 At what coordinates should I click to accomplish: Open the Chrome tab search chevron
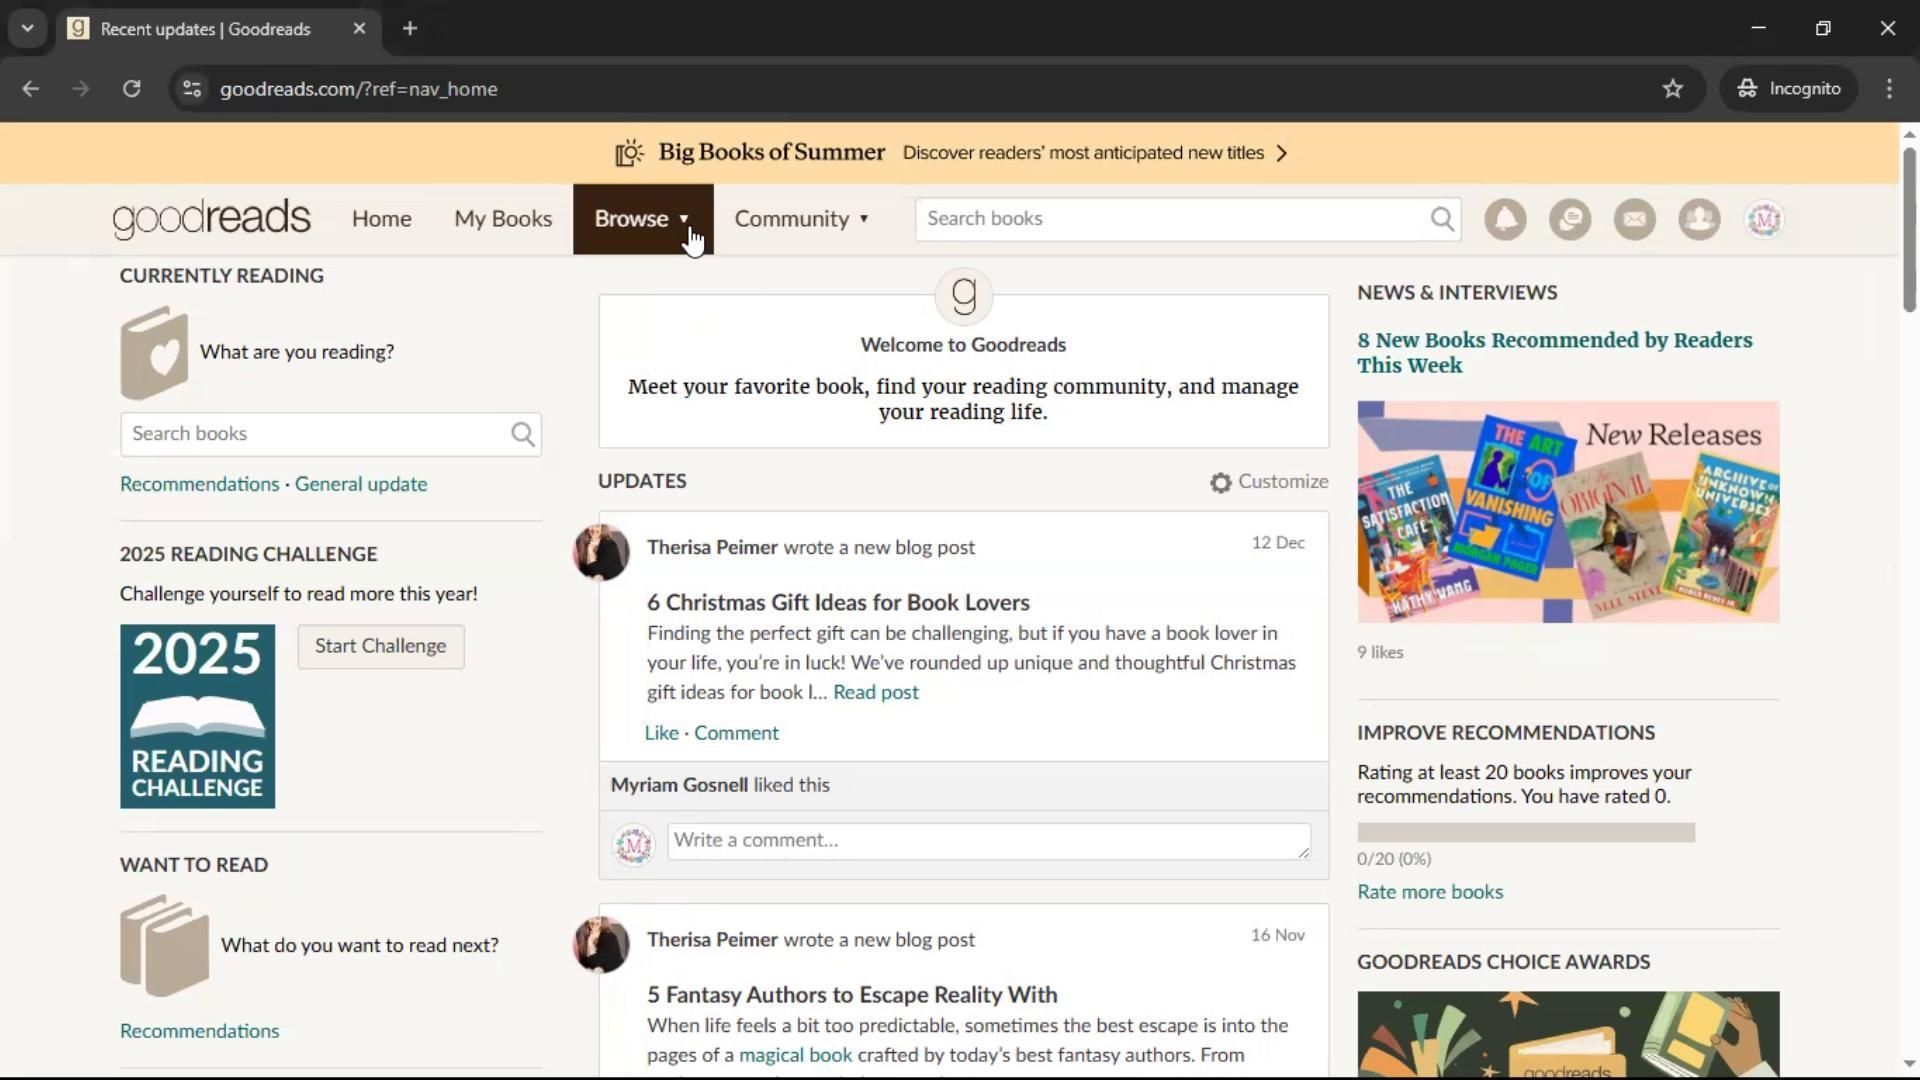(28, 29)
